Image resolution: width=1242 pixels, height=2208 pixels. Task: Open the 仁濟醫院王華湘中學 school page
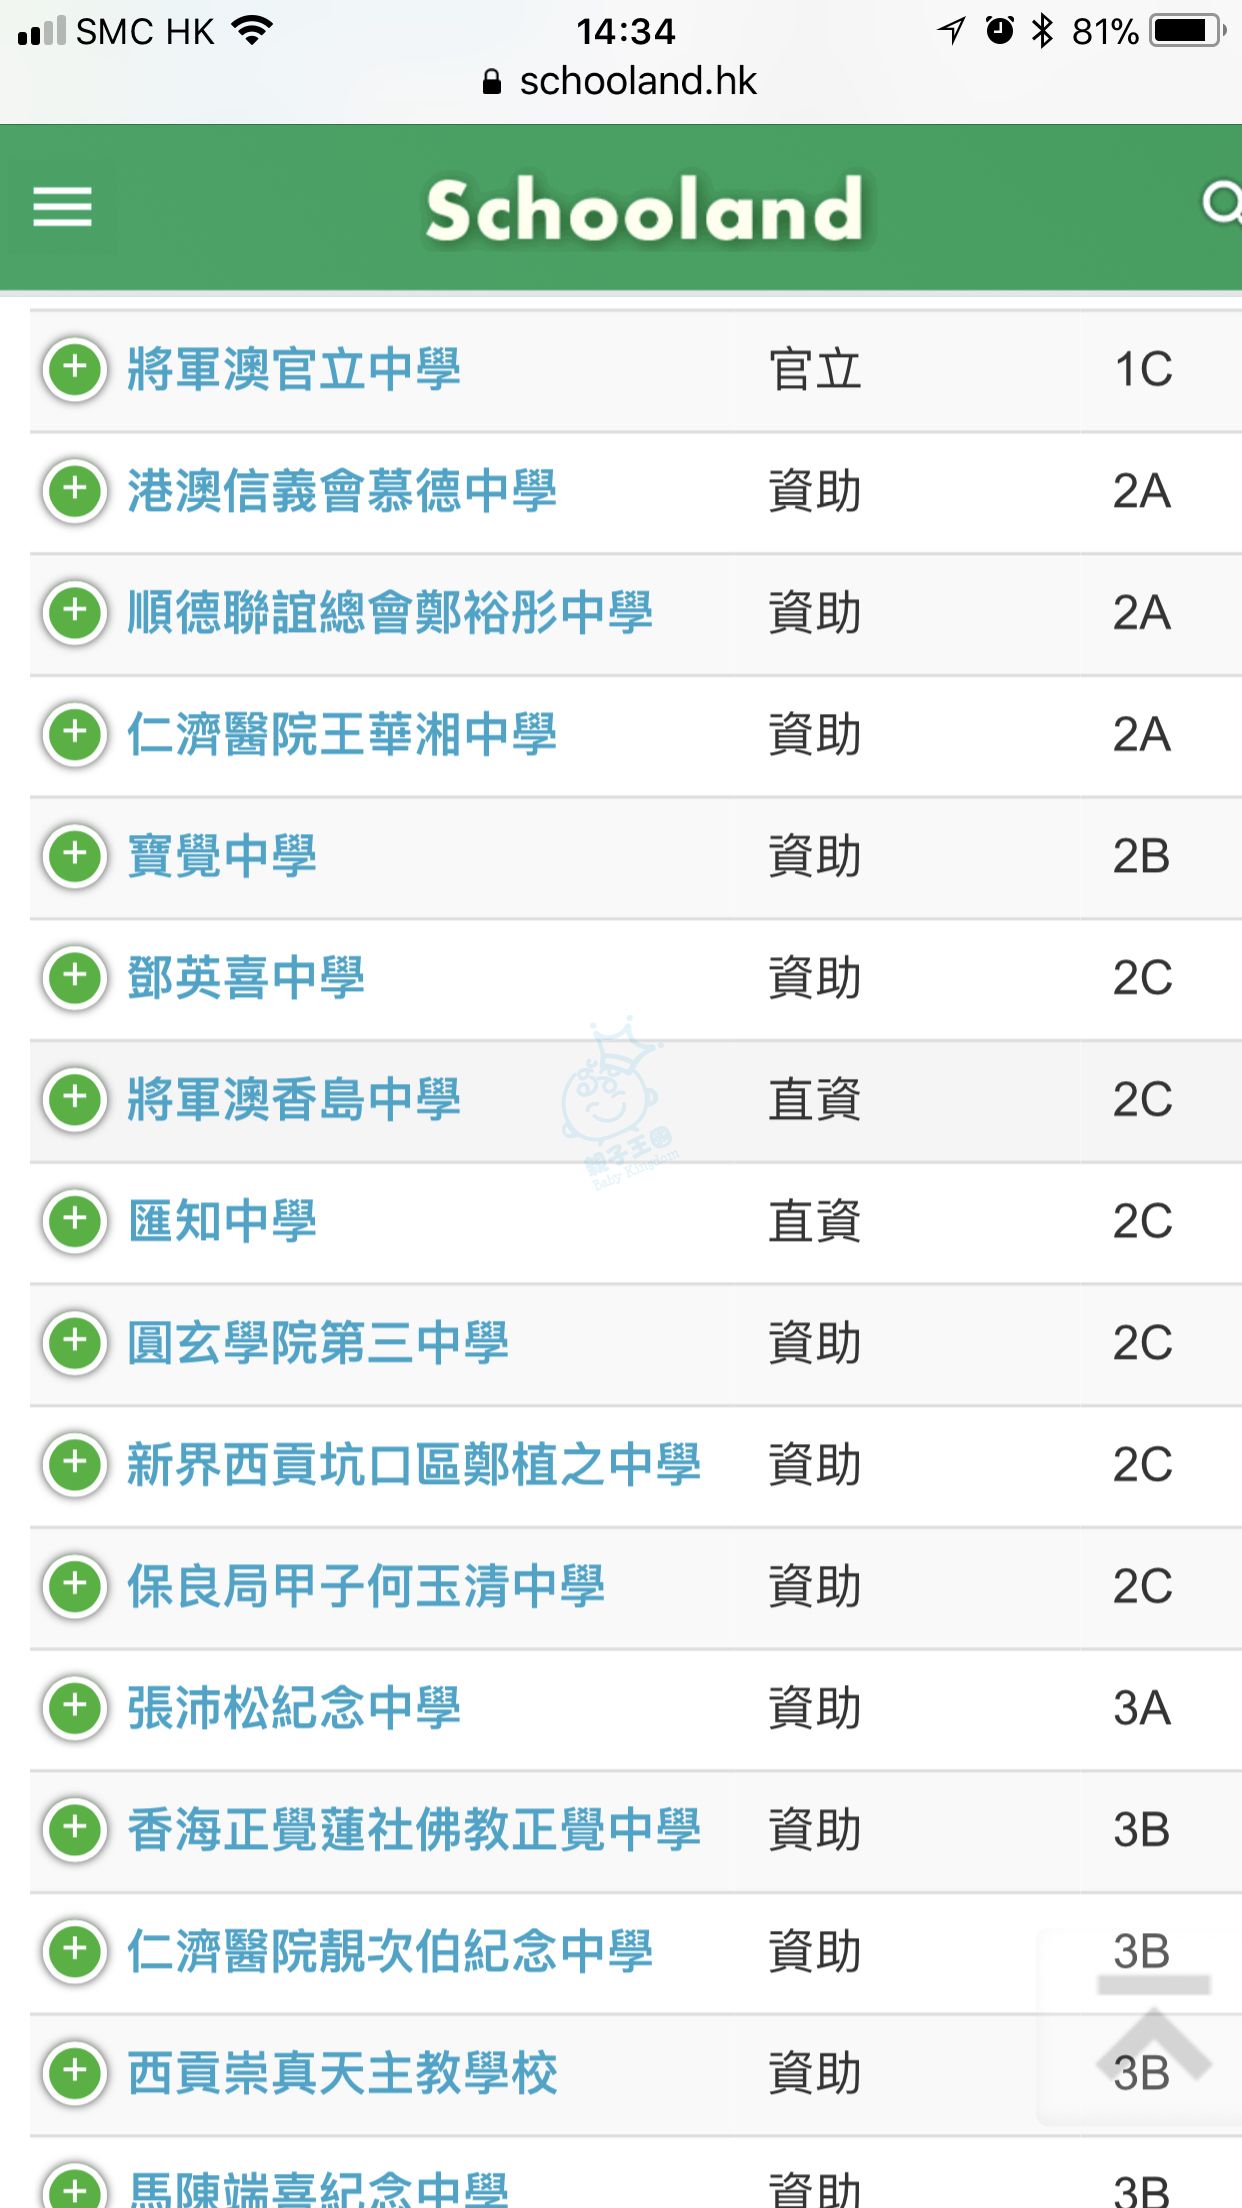click(342, 735)
